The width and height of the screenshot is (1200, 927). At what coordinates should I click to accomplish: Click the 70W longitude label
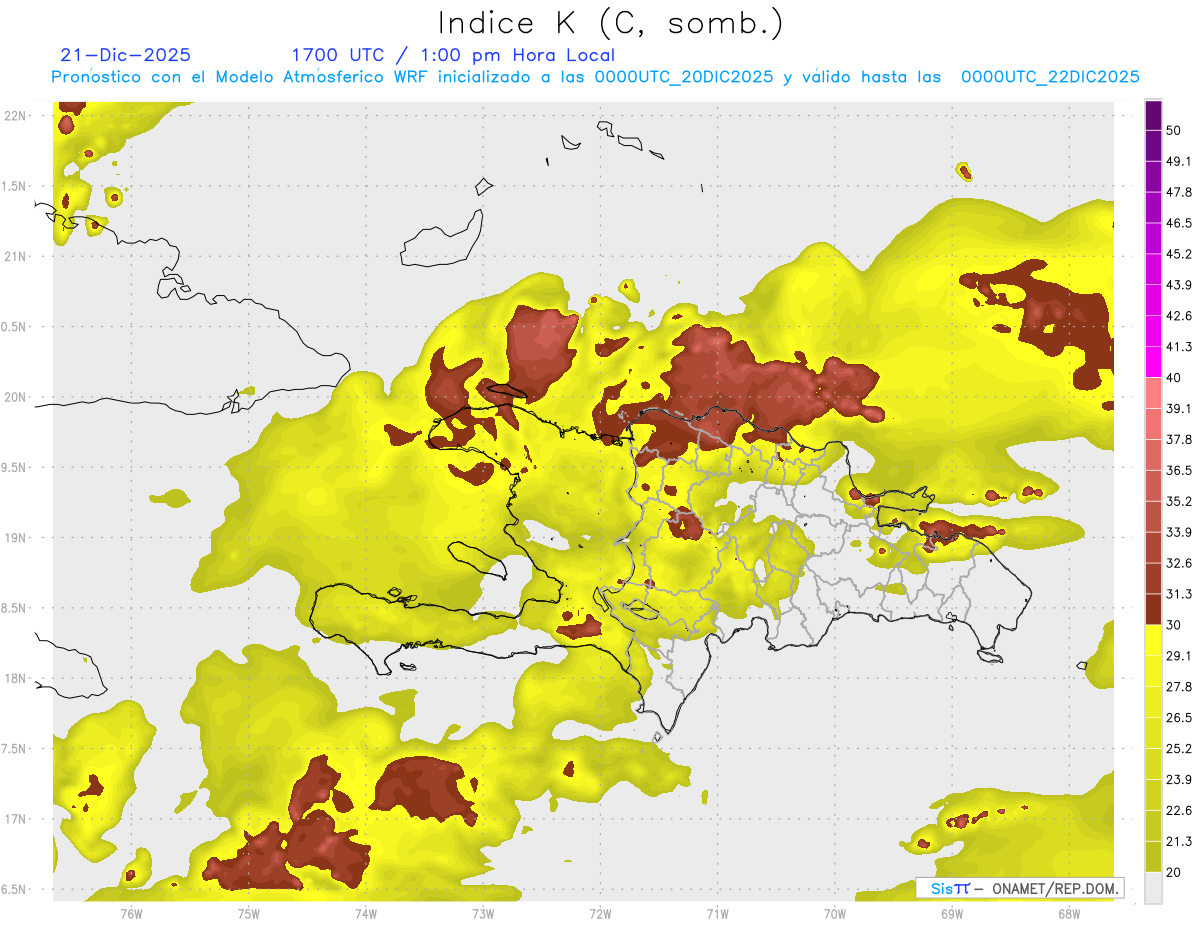pyautogui.click(x=835, y=913)
